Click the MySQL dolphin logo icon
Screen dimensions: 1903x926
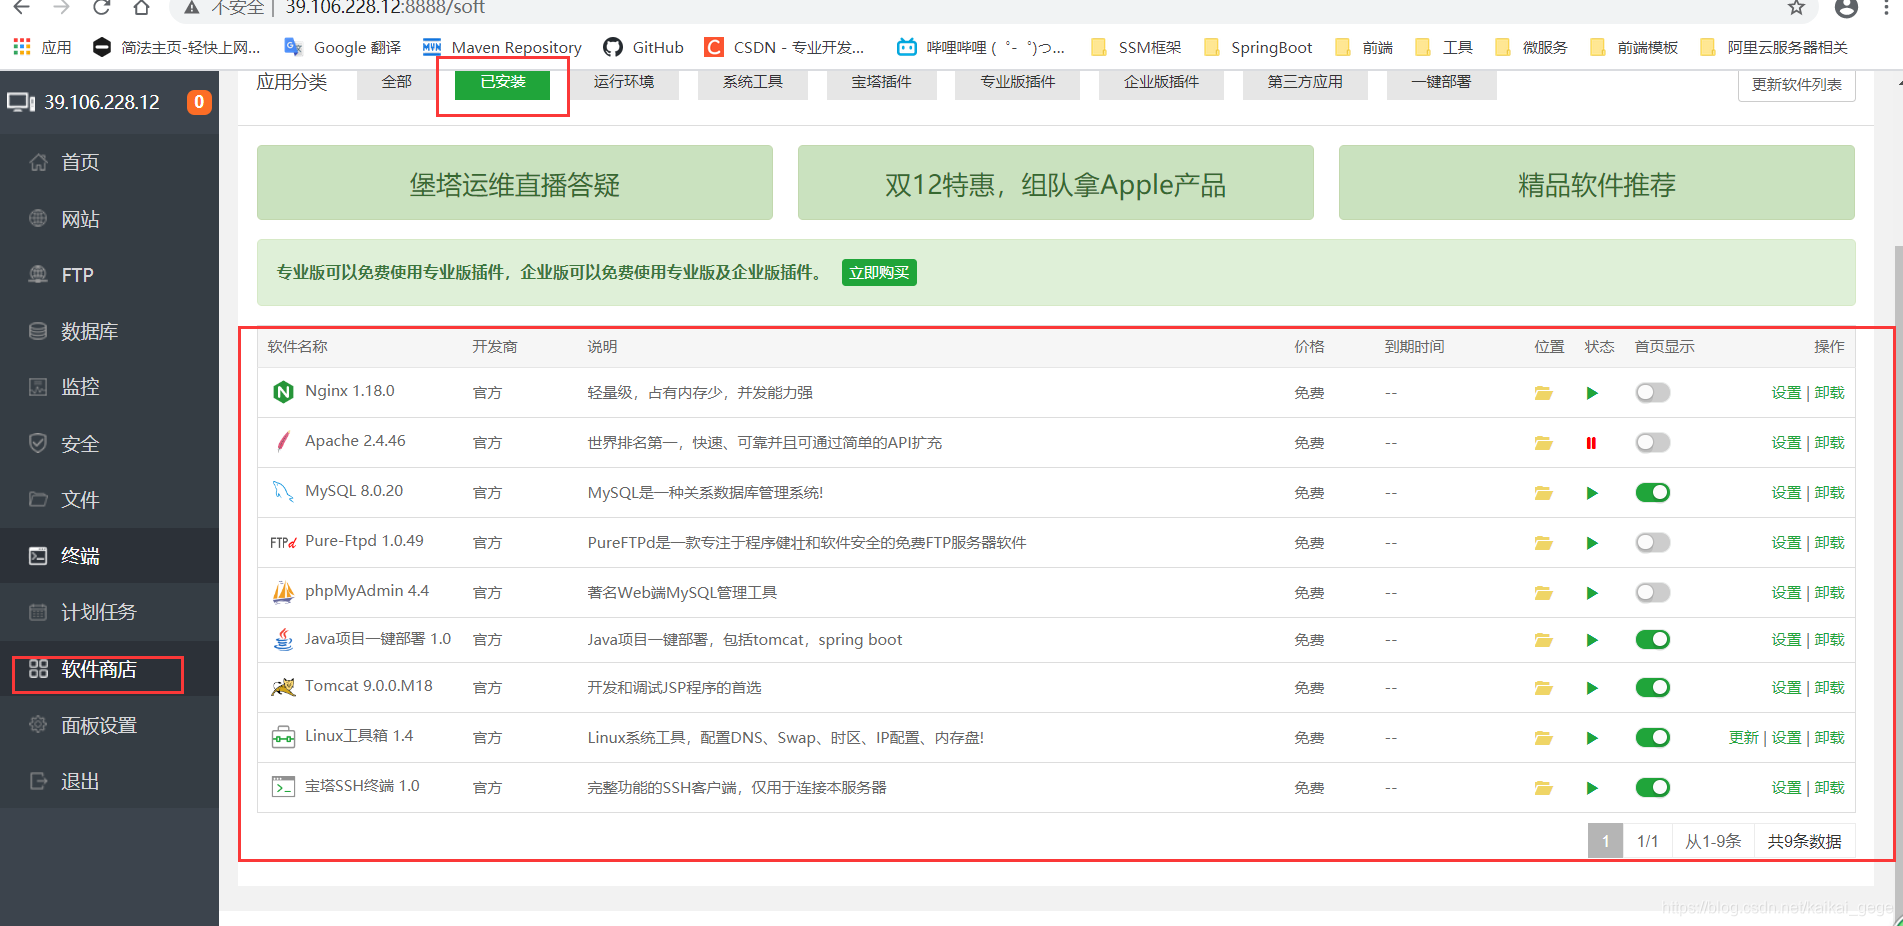(x=283, y=491)
